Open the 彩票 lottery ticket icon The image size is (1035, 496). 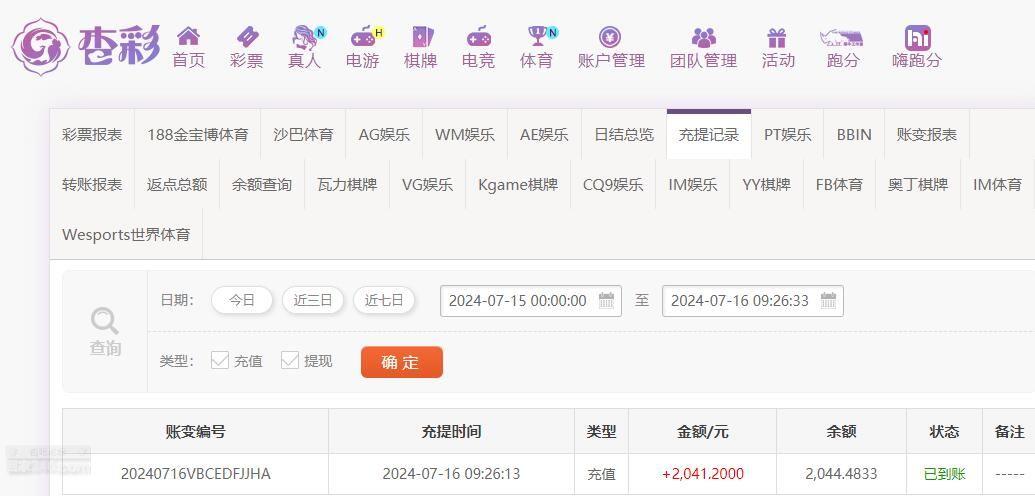pyautogui.click(x=247, y=36)
